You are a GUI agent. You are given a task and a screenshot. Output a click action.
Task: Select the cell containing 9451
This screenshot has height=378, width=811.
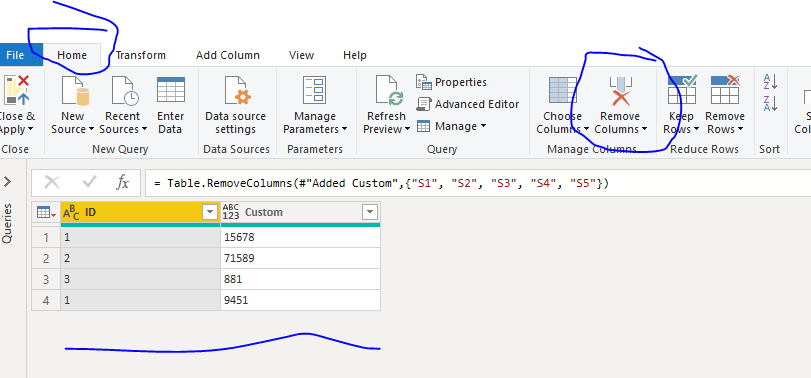click(x=301, y=300)
